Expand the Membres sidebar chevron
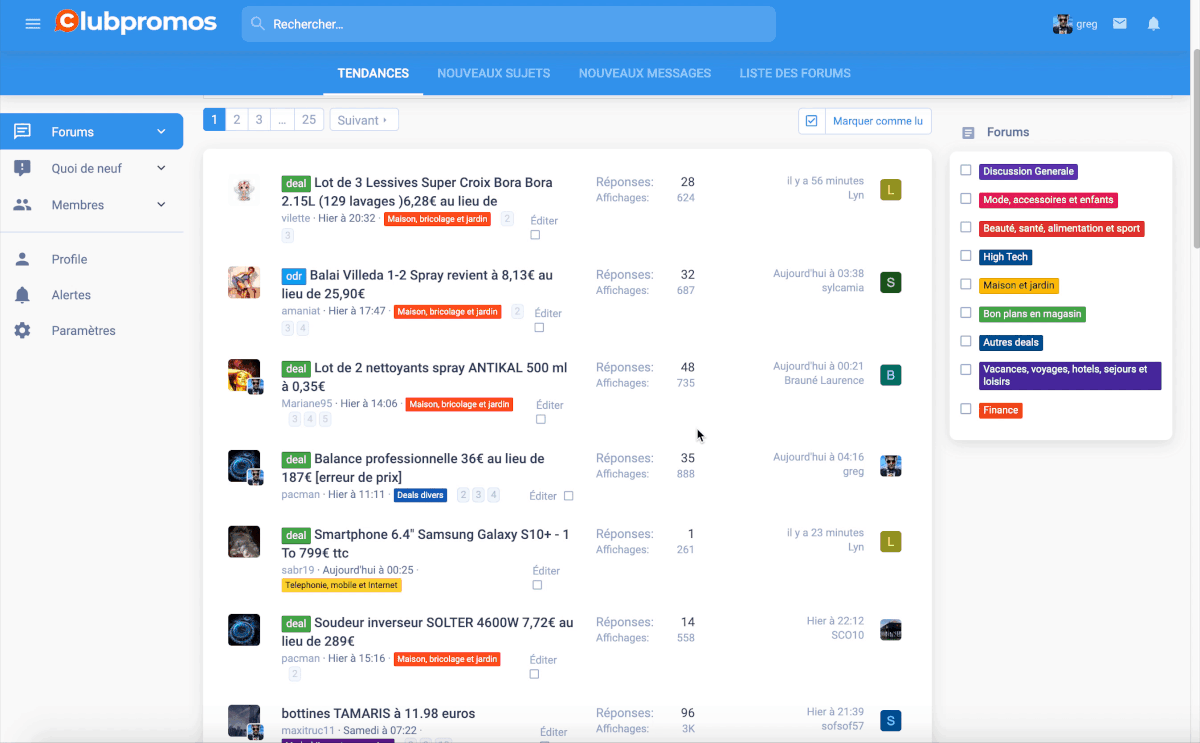The height and width of the screenshot is (743, 1200). pyautogui.click(x=161, y=205)
